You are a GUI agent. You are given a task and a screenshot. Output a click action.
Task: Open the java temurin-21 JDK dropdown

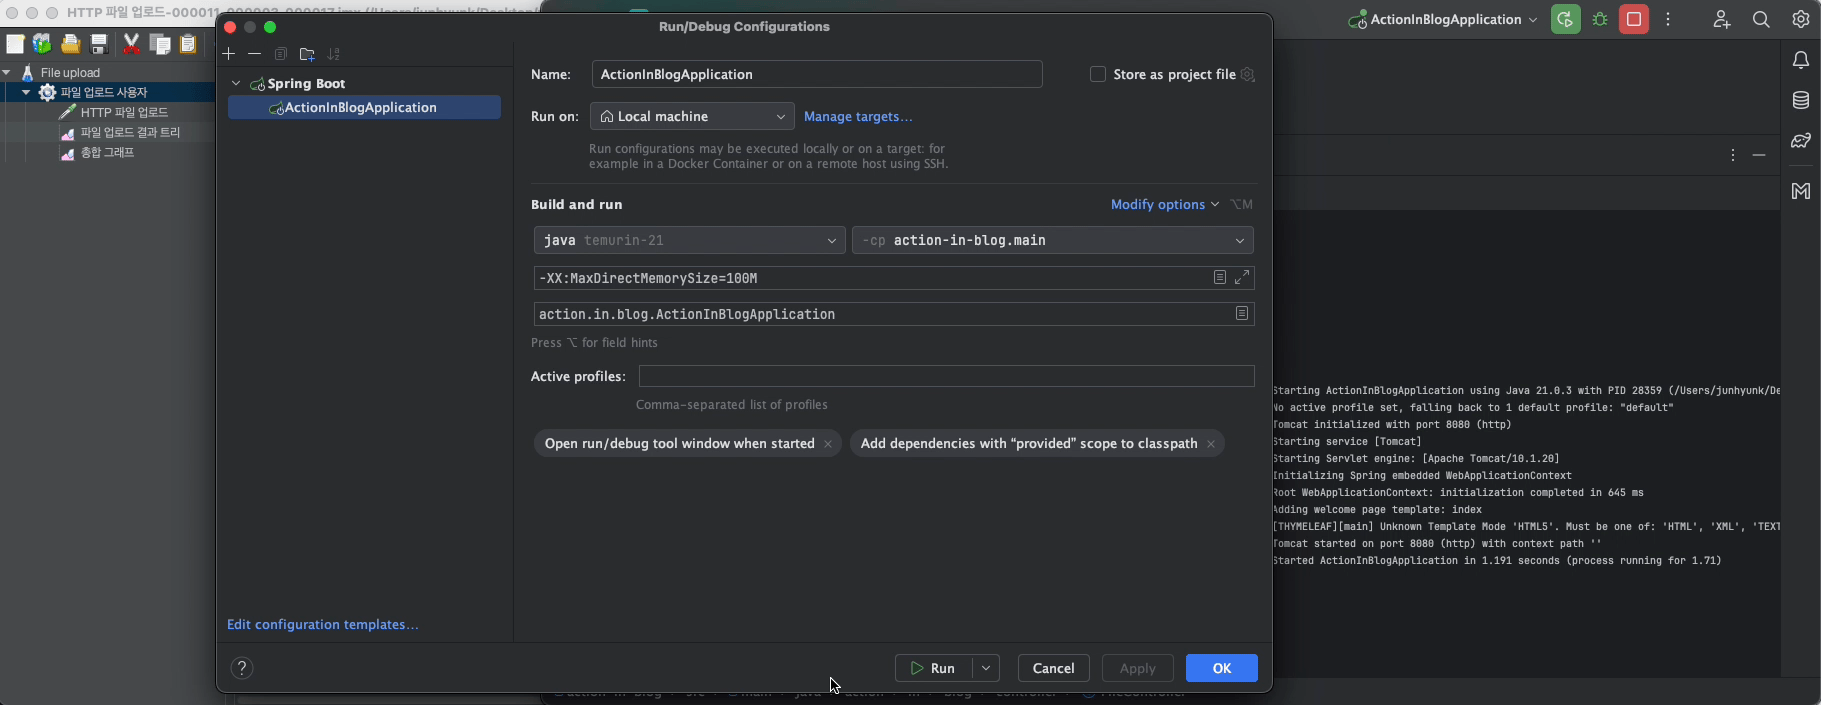689,240
